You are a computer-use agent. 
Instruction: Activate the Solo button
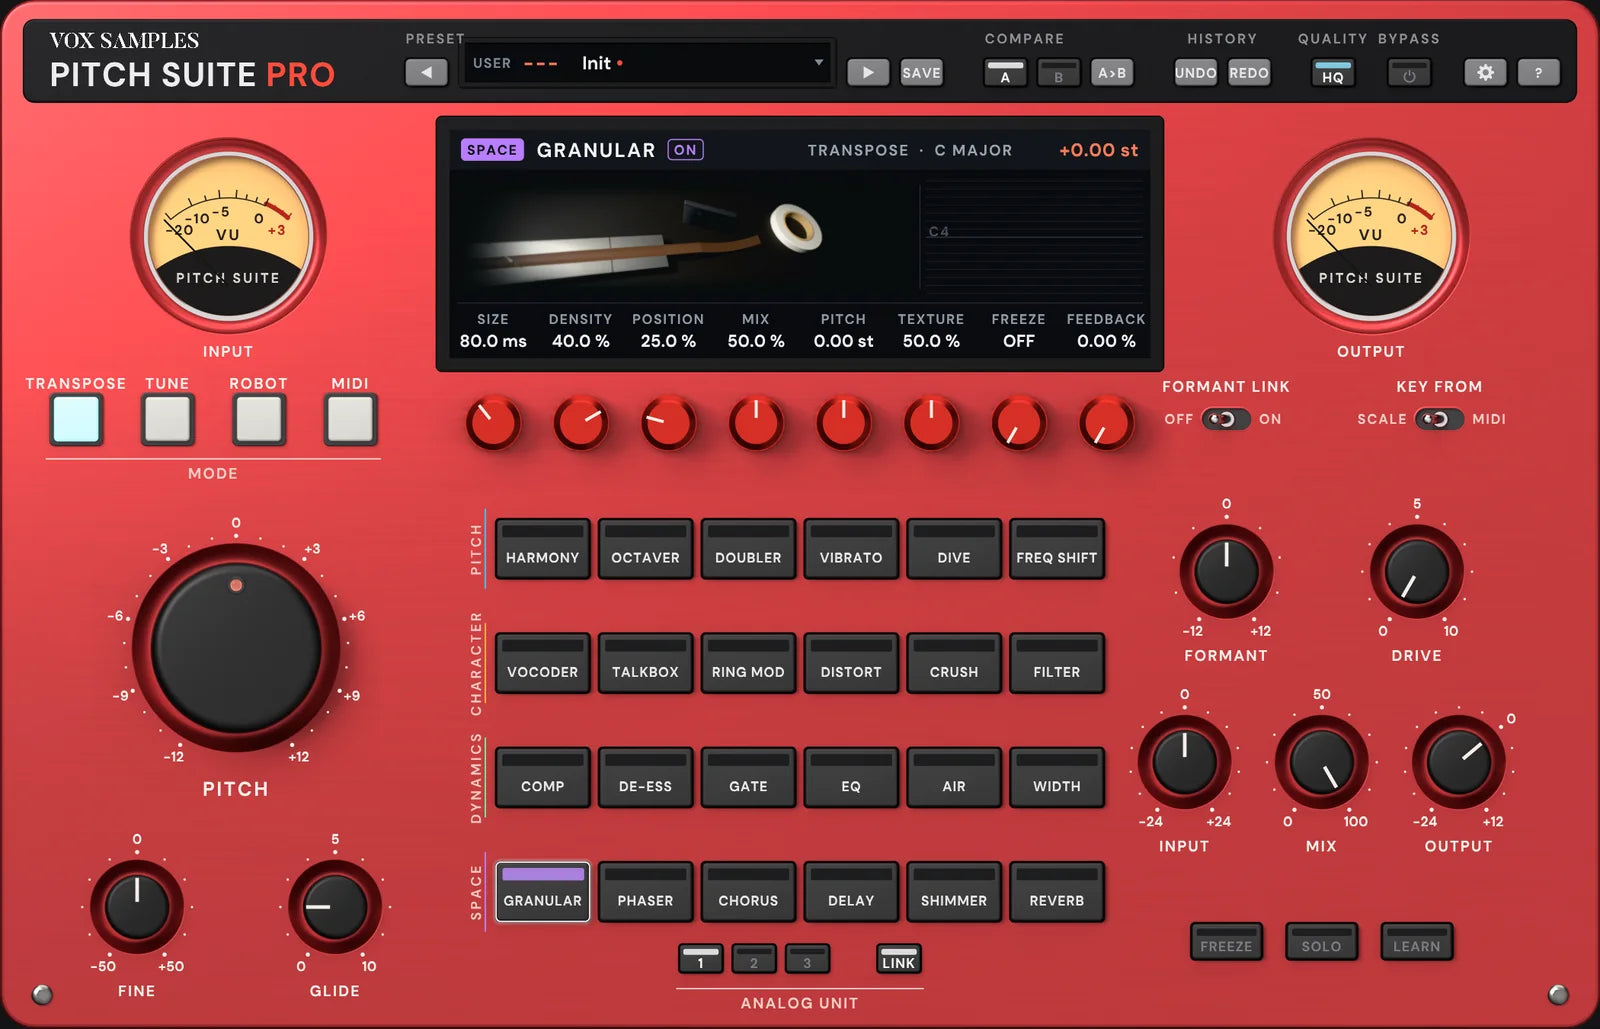1321,941
